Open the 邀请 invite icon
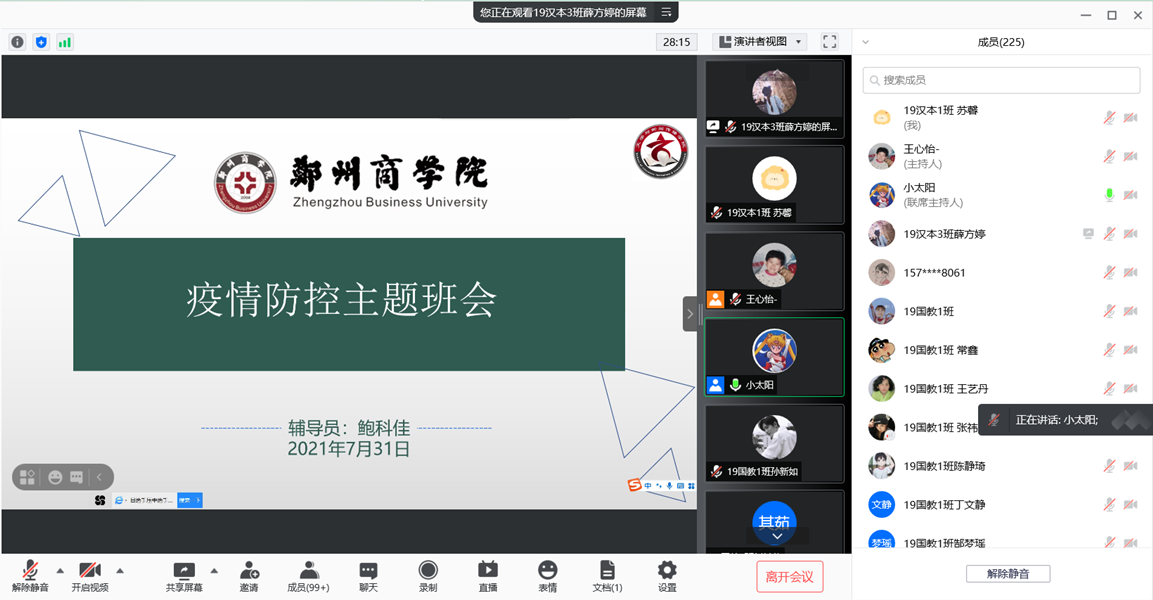The image size is (1153, 600). point(249,576)
